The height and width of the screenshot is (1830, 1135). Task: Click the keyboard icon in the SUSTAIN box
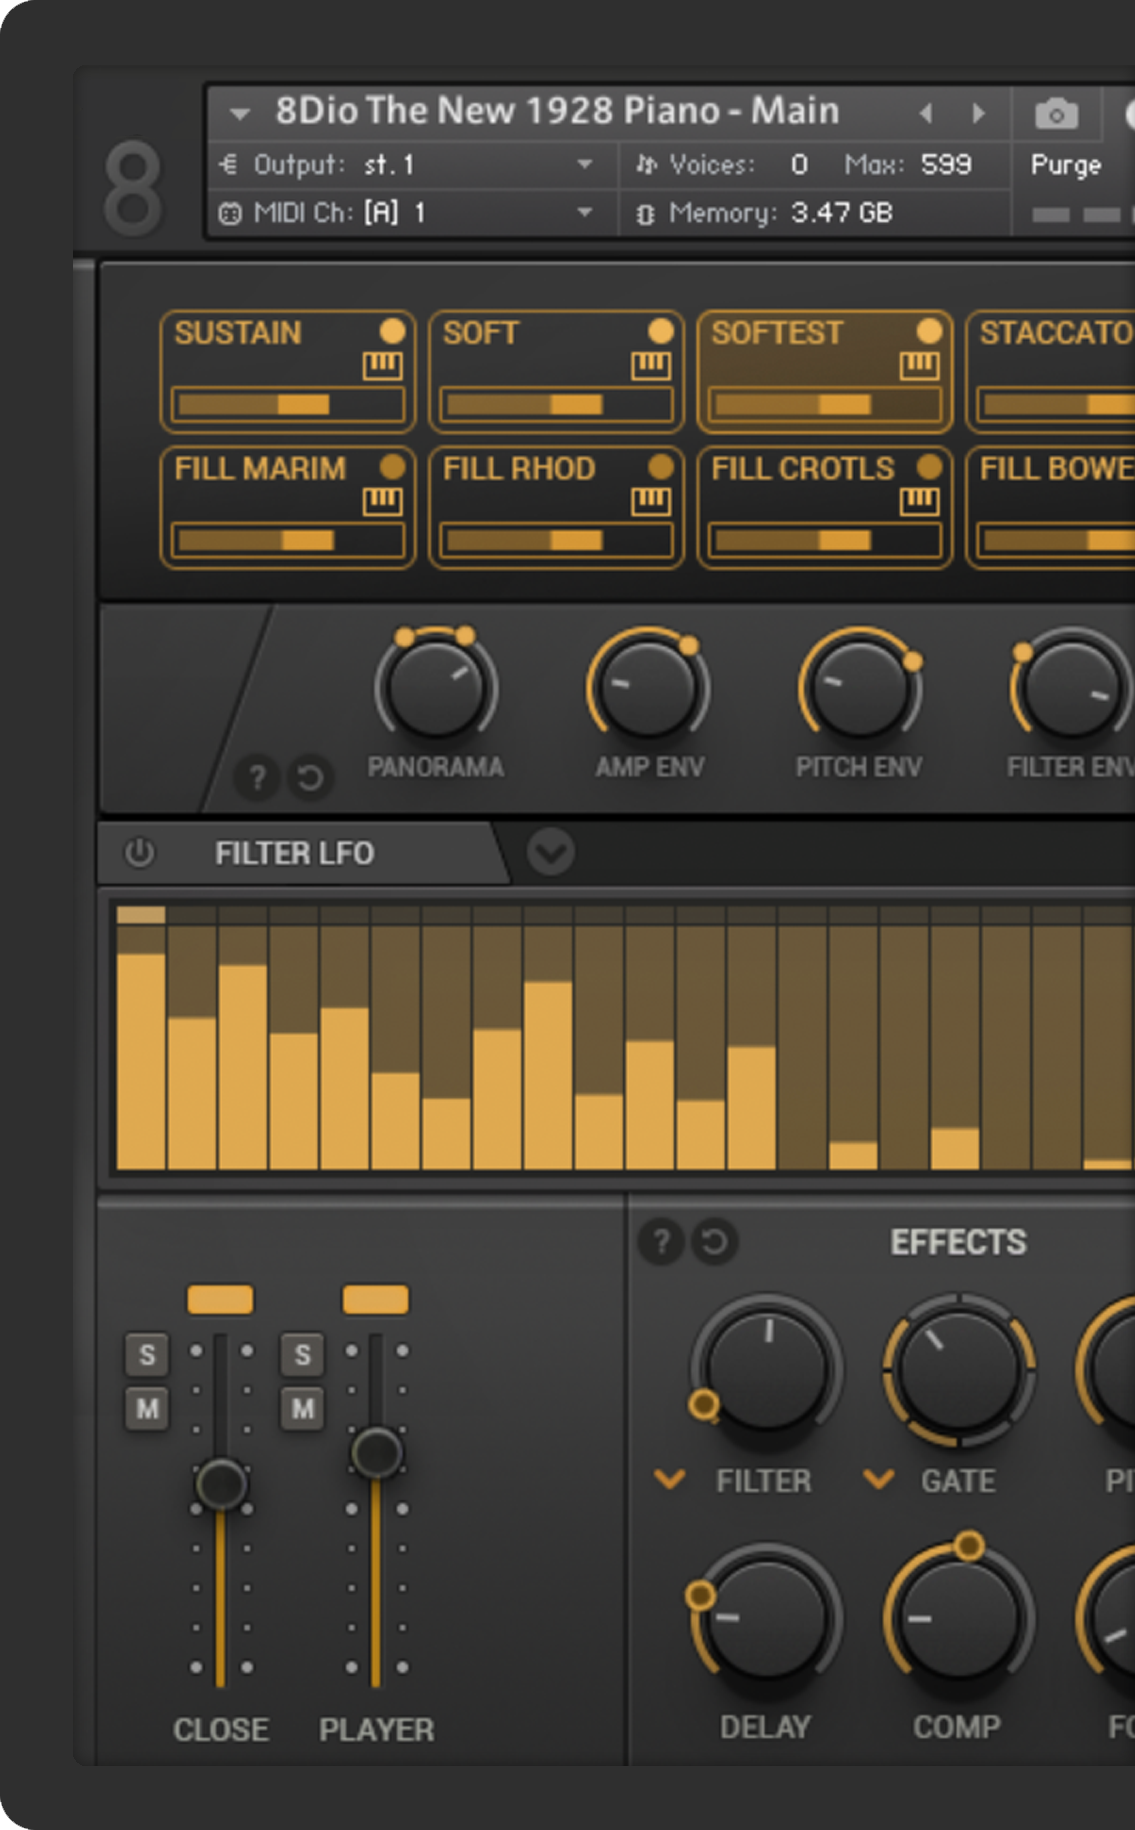tap(382, 366)
